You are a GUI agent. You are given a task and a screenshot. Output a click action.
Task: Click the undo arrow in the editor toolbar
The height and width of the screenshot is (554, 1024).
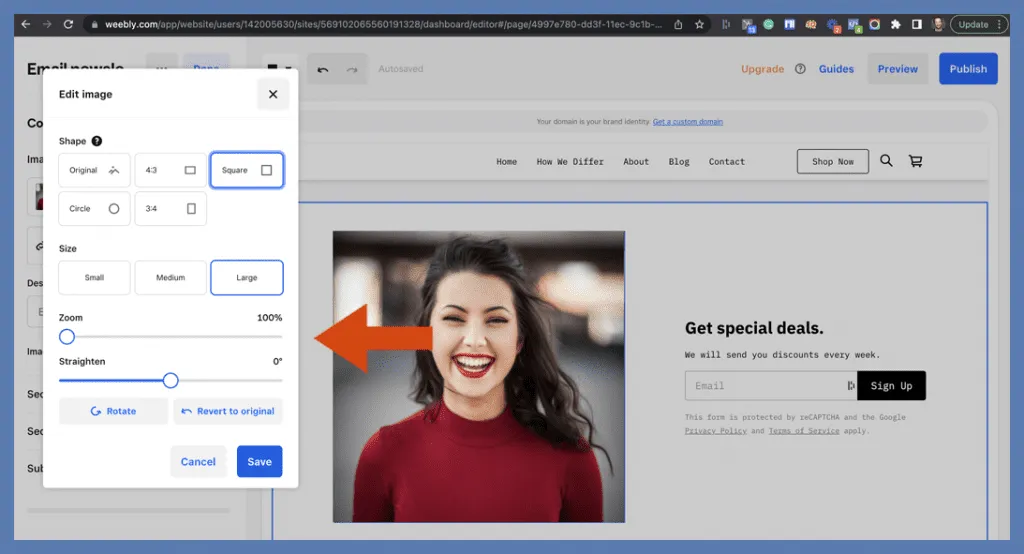pos(322,70)
